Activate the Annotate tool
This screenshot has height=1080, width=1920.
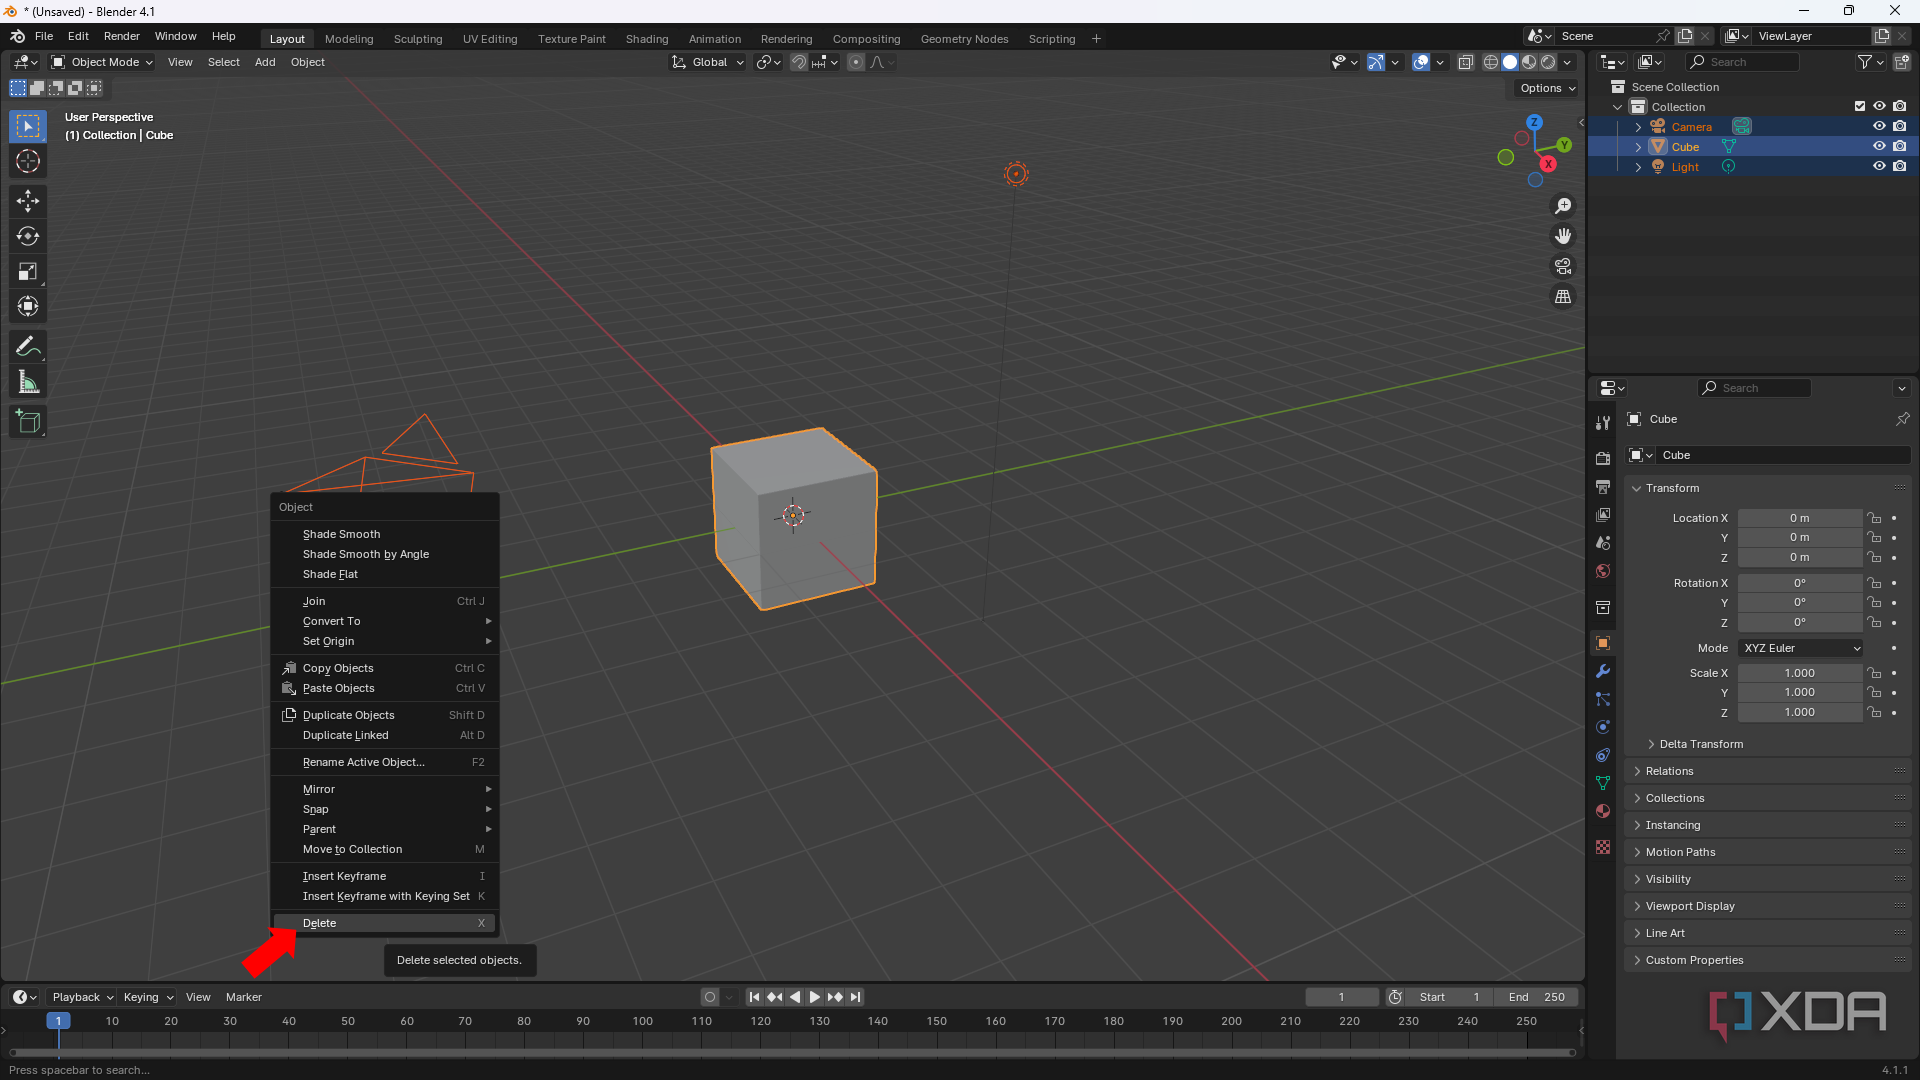(x=27, y=346)
